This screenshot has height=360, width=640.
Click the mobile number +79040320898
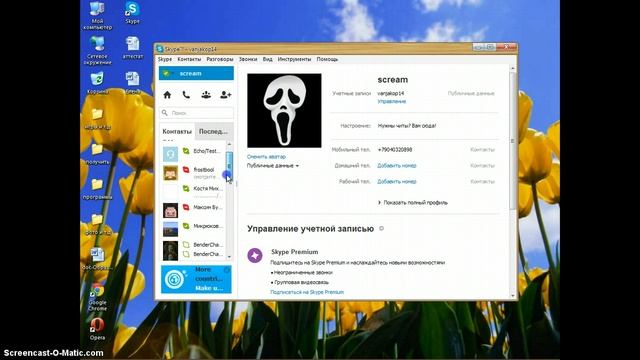[x=394, y=150]
